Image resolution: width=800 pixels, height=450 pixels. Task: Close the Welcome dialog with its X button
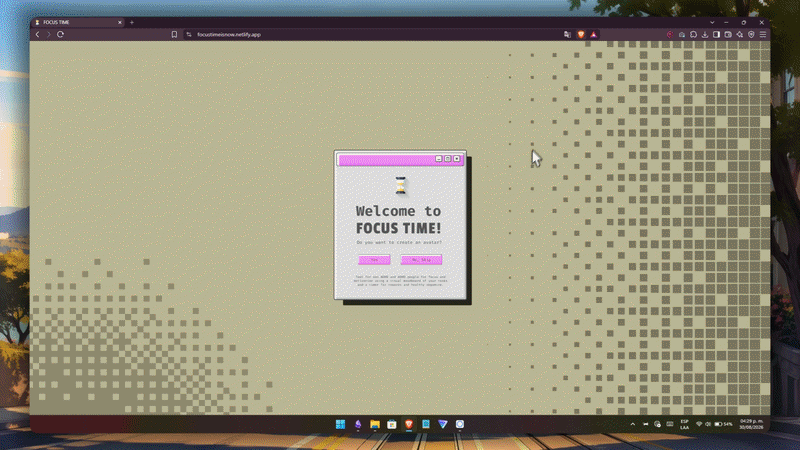457,159
